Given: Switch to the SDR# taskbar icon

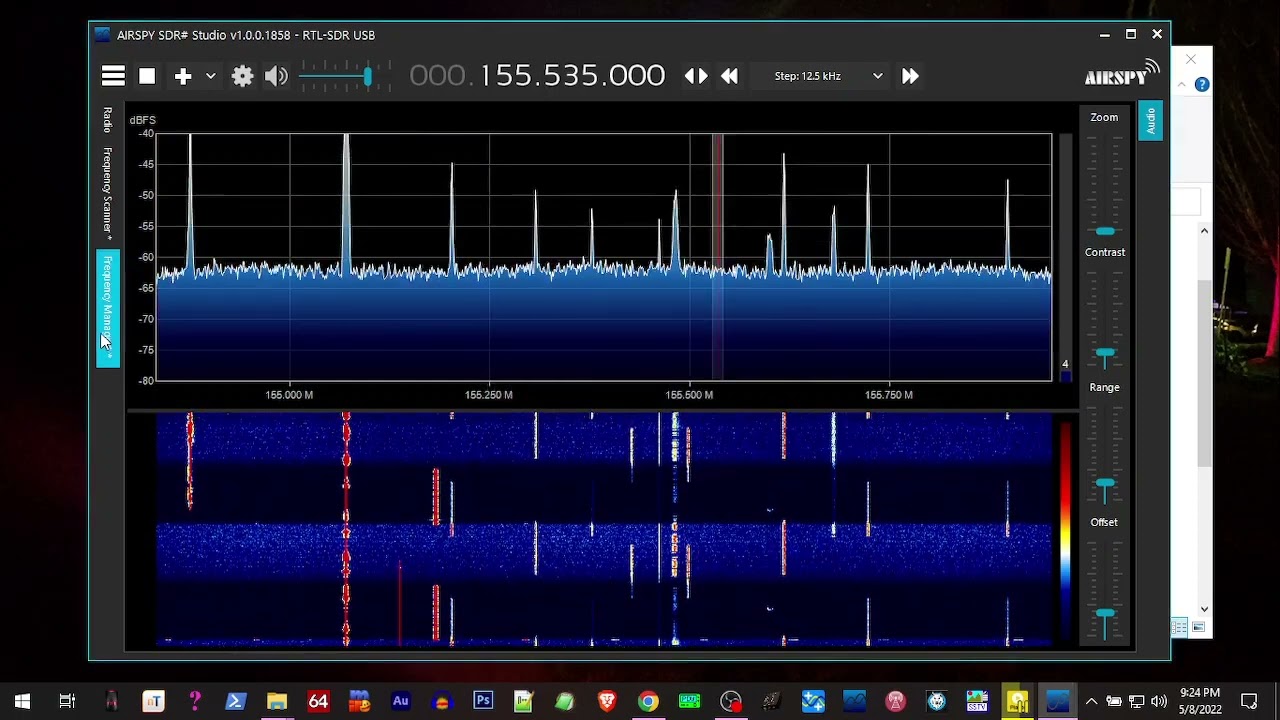Looking at the screenshot, I should (1058, 701).
